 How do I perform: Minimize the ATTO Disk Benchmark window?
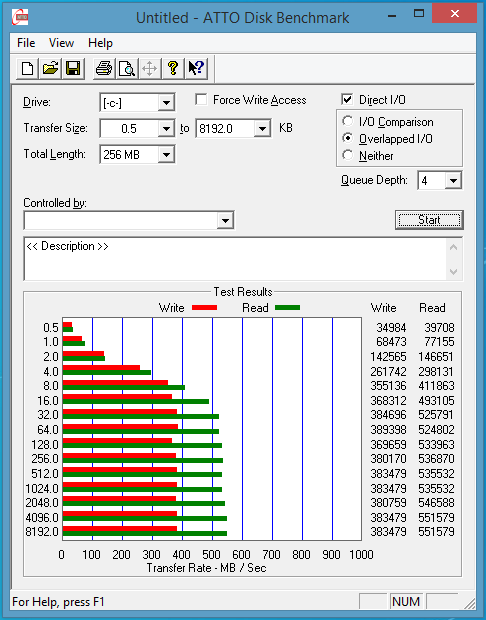click(392, 15)
